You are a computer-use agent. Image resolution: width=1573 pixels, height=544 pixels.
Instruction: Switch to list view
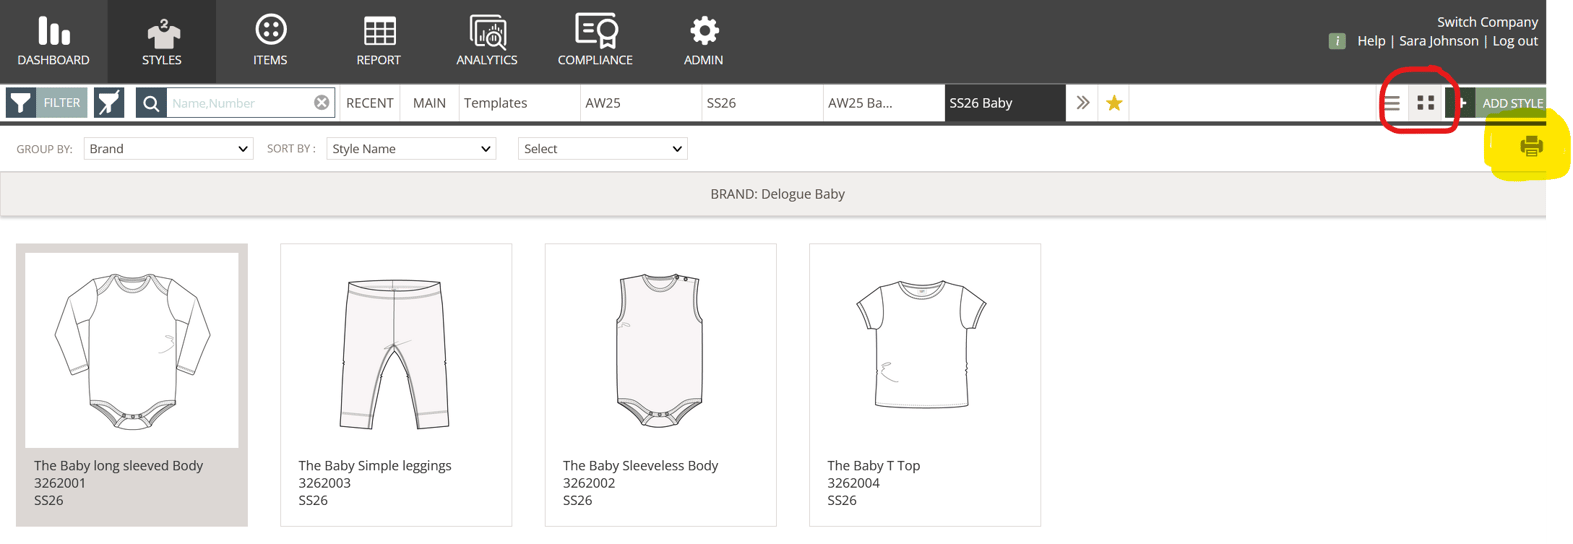click(x=1391, y=103)
